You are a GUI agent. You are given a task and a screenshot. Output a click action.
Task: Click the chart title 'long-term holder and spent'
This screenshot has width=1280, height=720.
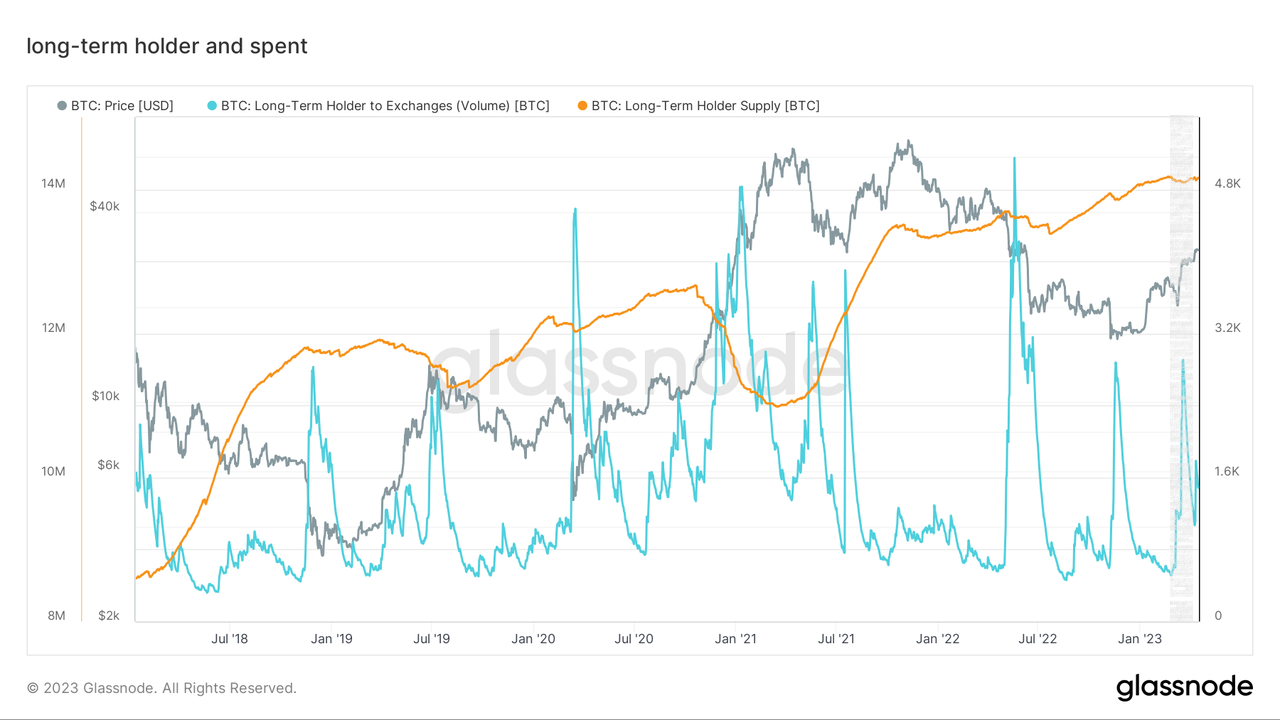click(x=167, y=45)
